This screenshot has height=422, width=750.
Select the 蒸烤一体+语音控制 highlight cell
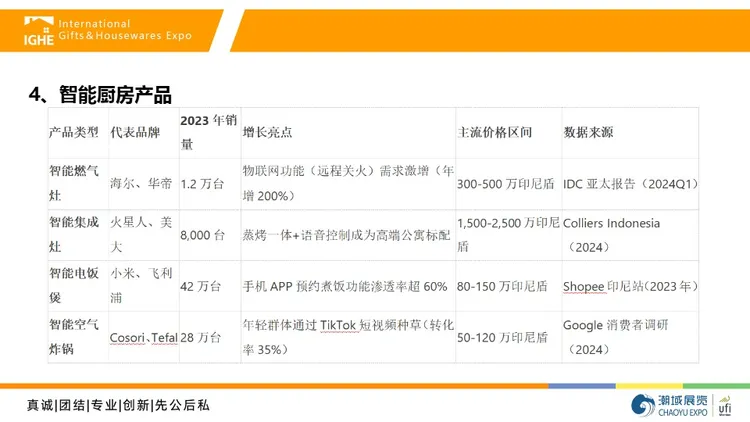point(346,235)
